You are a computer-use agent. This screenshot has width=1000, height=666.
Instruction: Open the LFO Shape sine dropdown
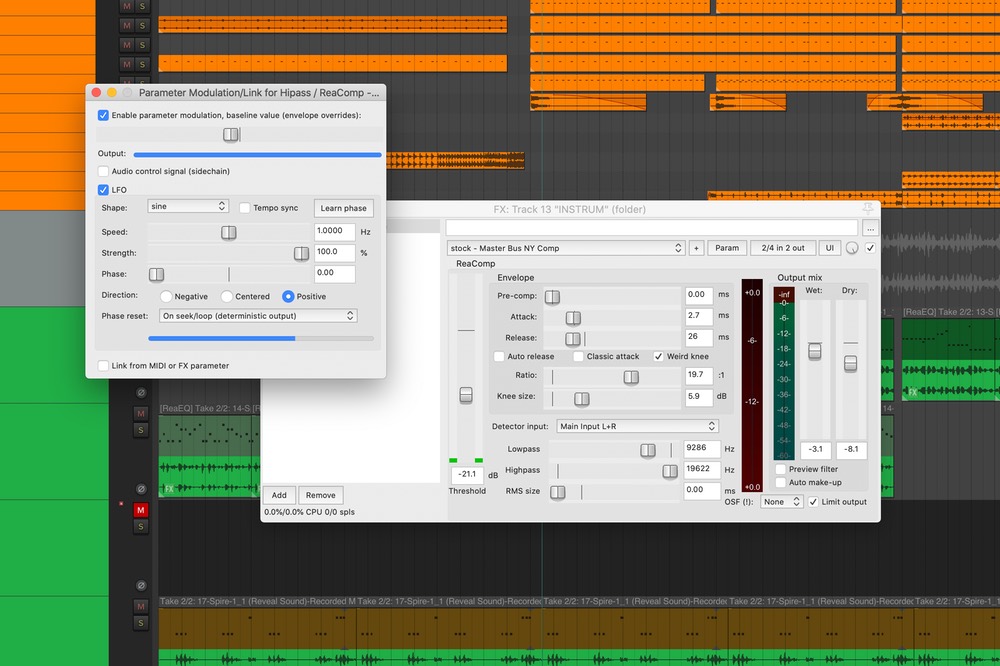[x=188, y=207]
